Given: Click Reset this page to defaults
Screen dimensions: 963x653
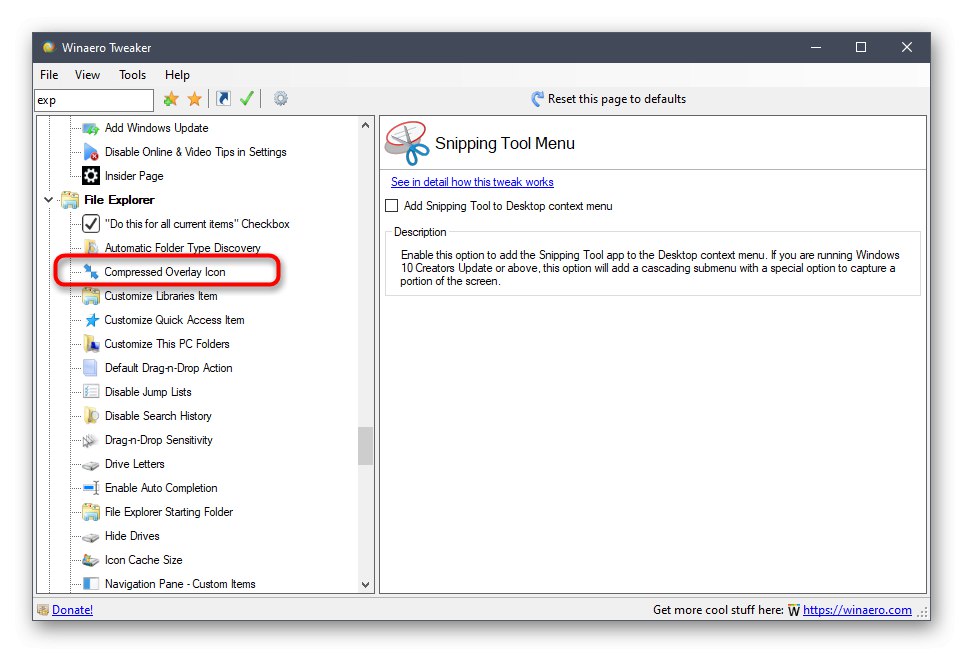Looking at the screenshot, I should pyautogui.click(x=609, y=99).
